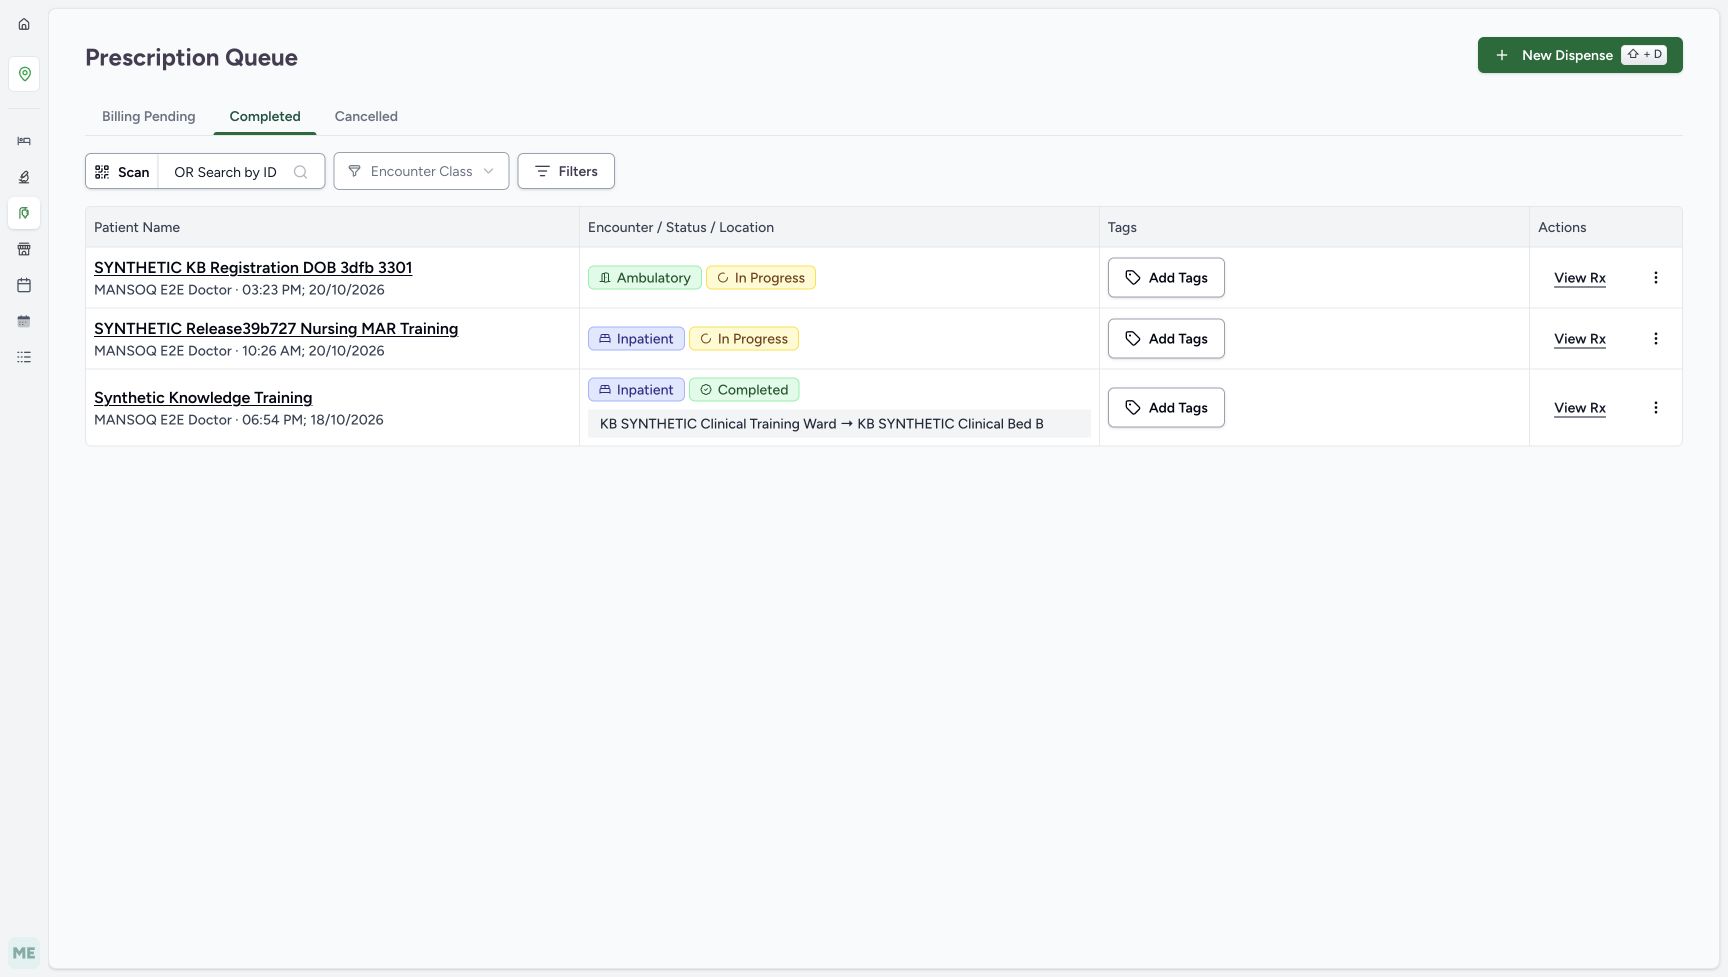This screenshot has width=1728, height=977.
Task: Click the Completed status badge in table
Action: pyautogui.click(x=744, y=390)
